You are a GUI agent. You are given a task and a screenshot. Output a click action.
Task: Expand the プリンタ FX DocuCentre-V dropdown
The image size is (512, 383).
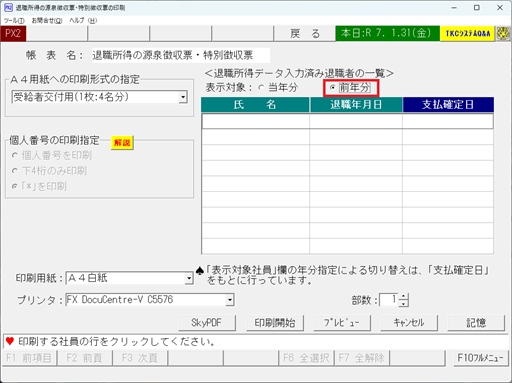pos(230,300)
